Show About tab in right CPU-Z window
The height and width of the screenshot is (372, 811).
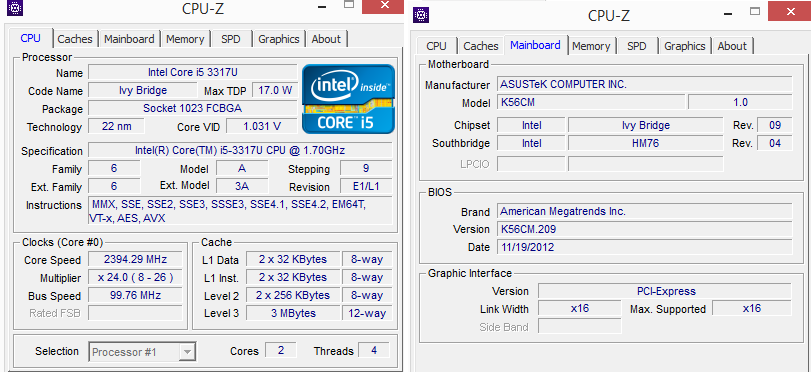tap(732, 46)
